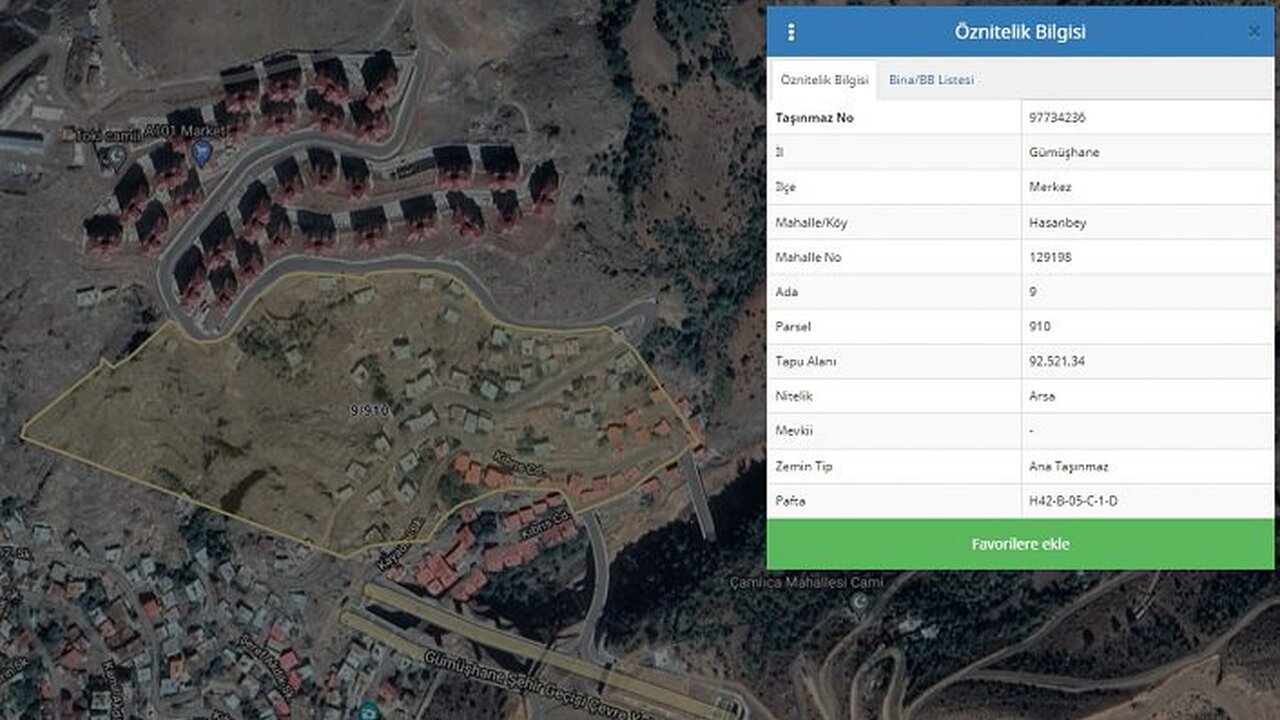Click the Öznitelik Bilgisi panel title bar
Image resolution: width=1280 pixels, height=720 pixels.
tap(1020, 32)
